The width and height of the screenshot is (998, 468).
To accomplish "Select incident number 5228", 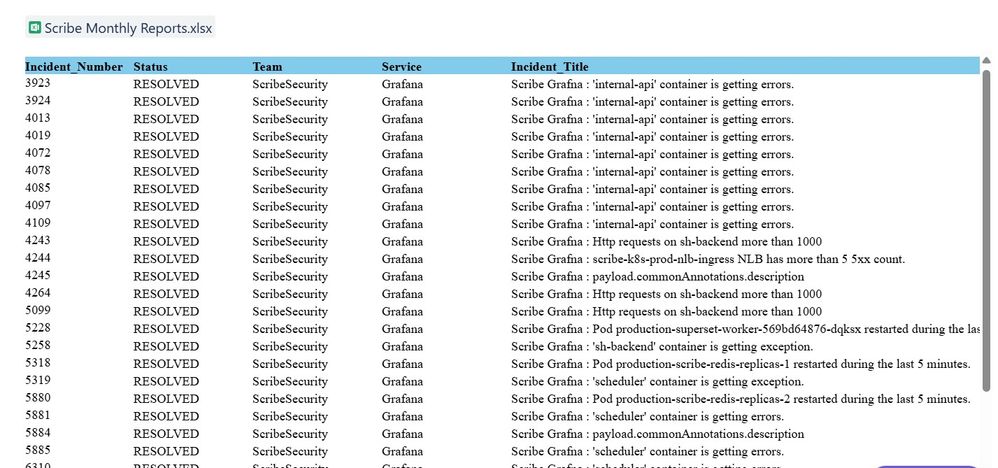I will 38,328.
